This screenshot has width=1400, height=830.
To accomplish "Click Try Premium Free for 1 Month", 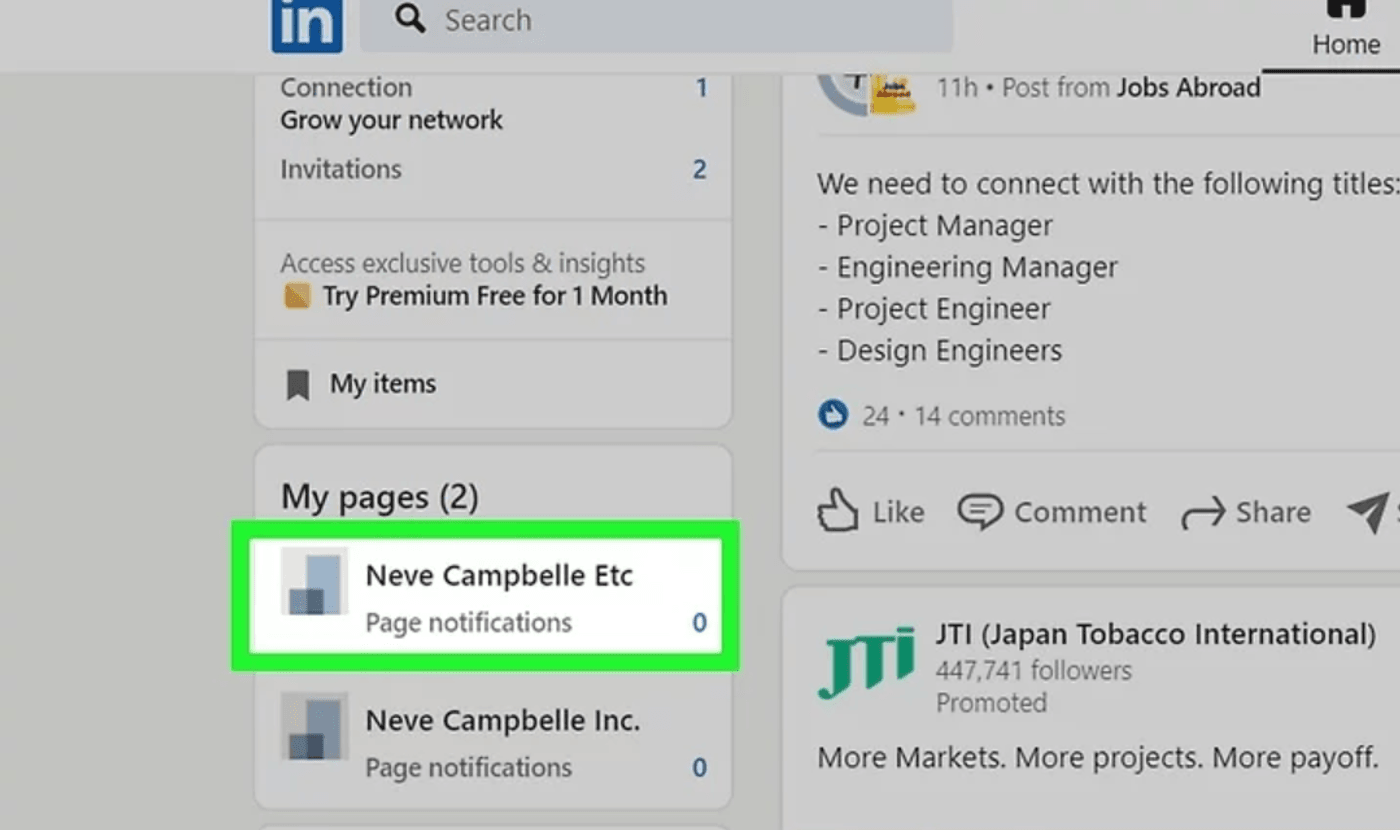I will pos(495,296).
